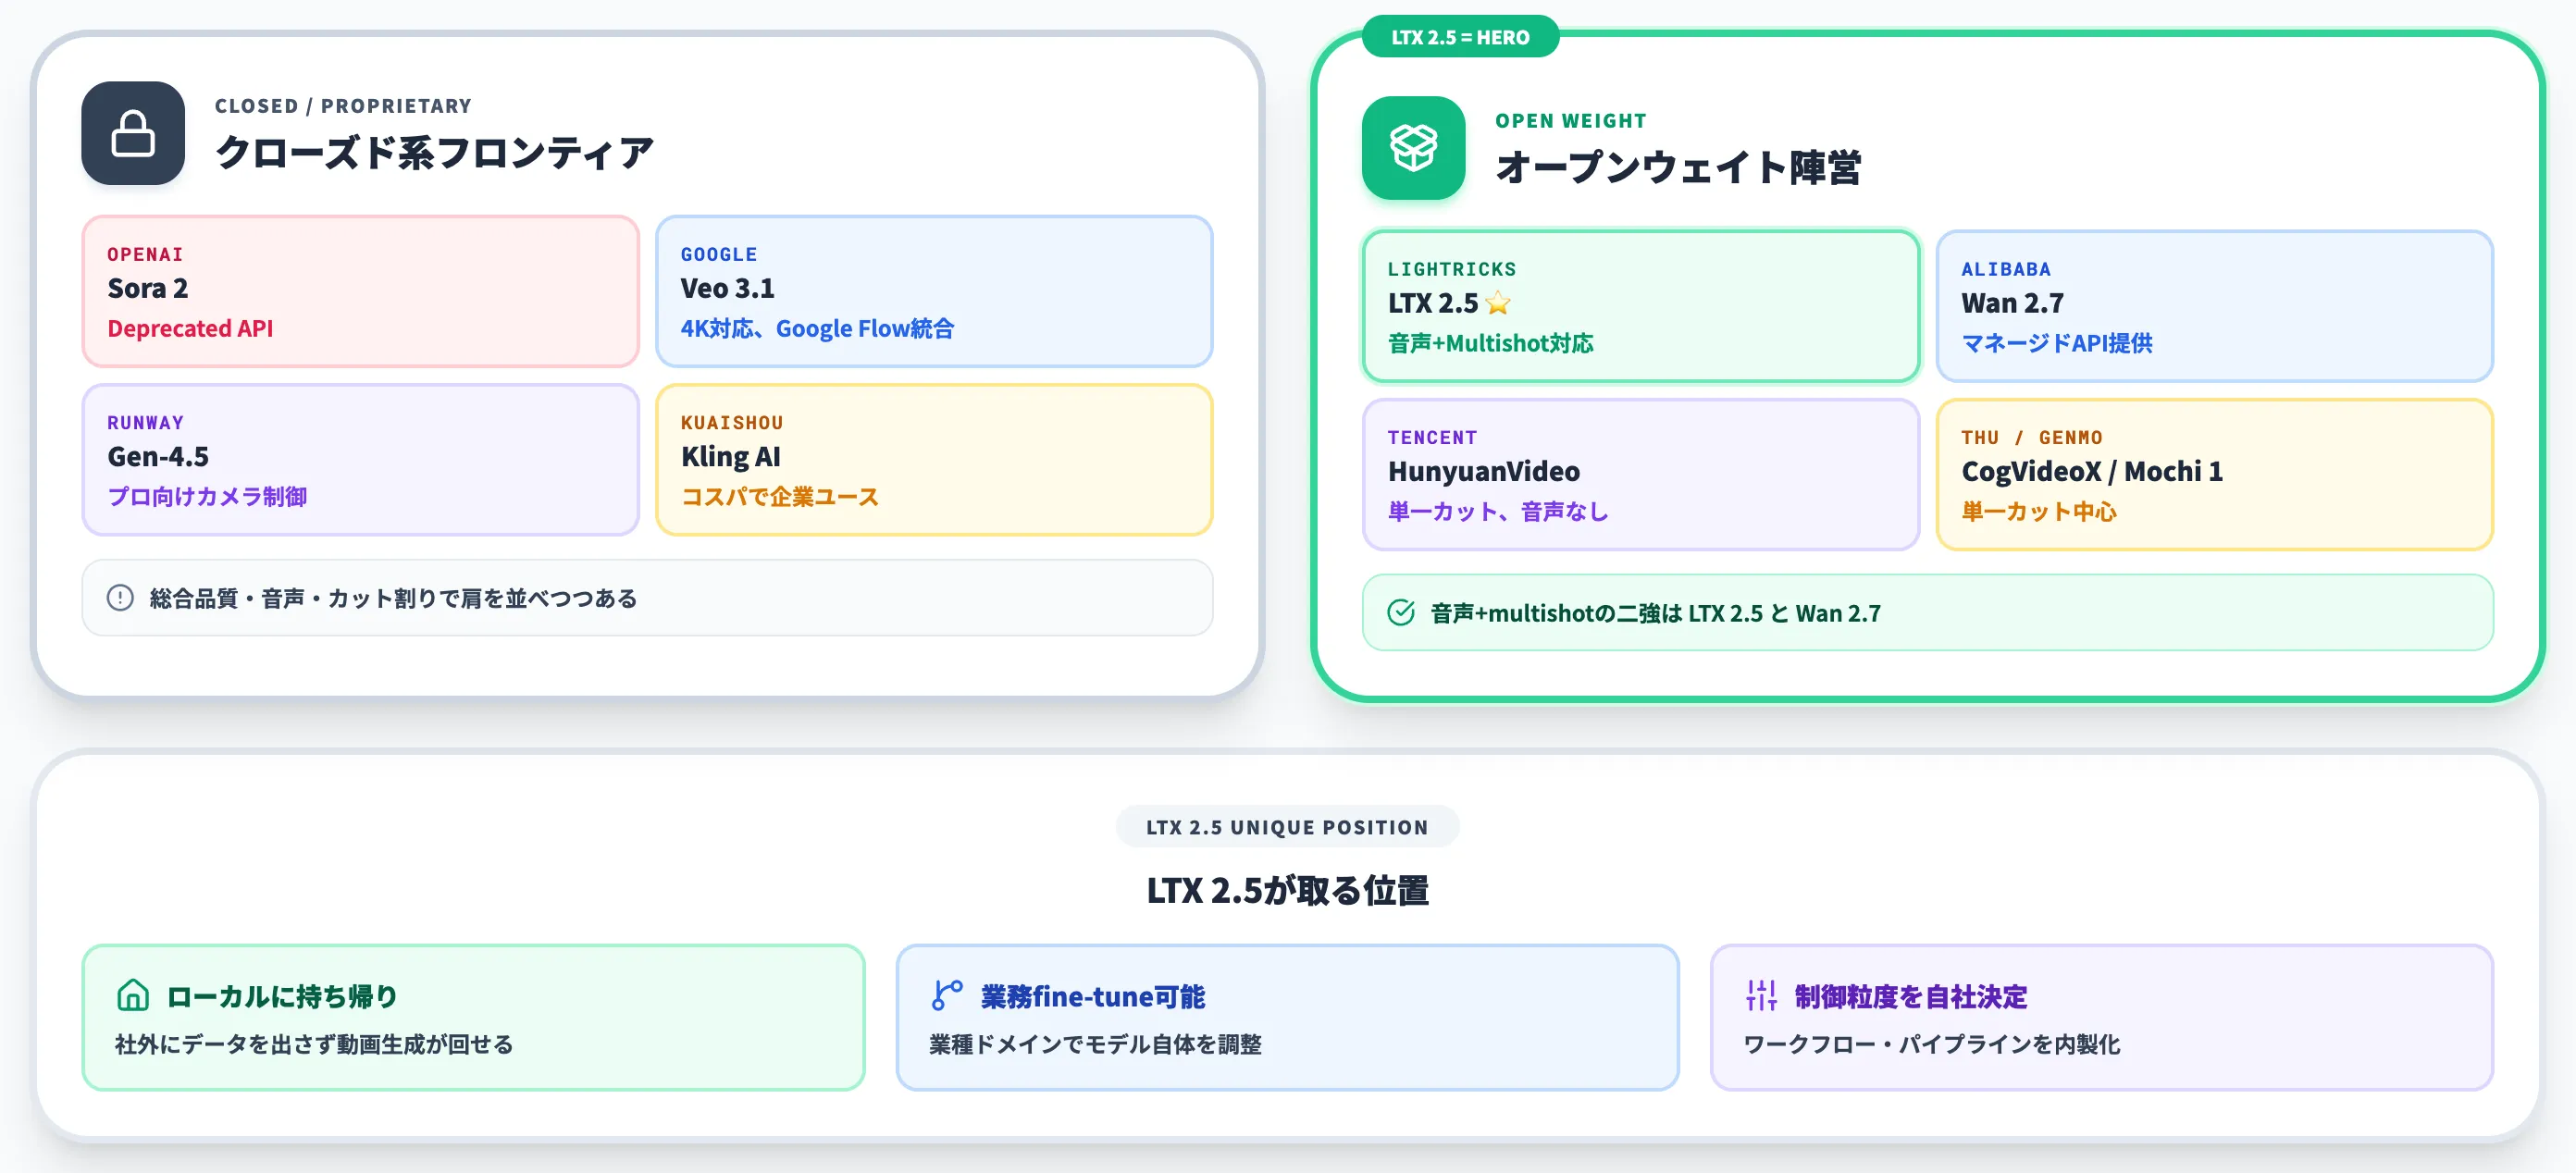
Task: Click the text ワークフロー・パイプラインを内製化
Action: click(1931, 1044)
